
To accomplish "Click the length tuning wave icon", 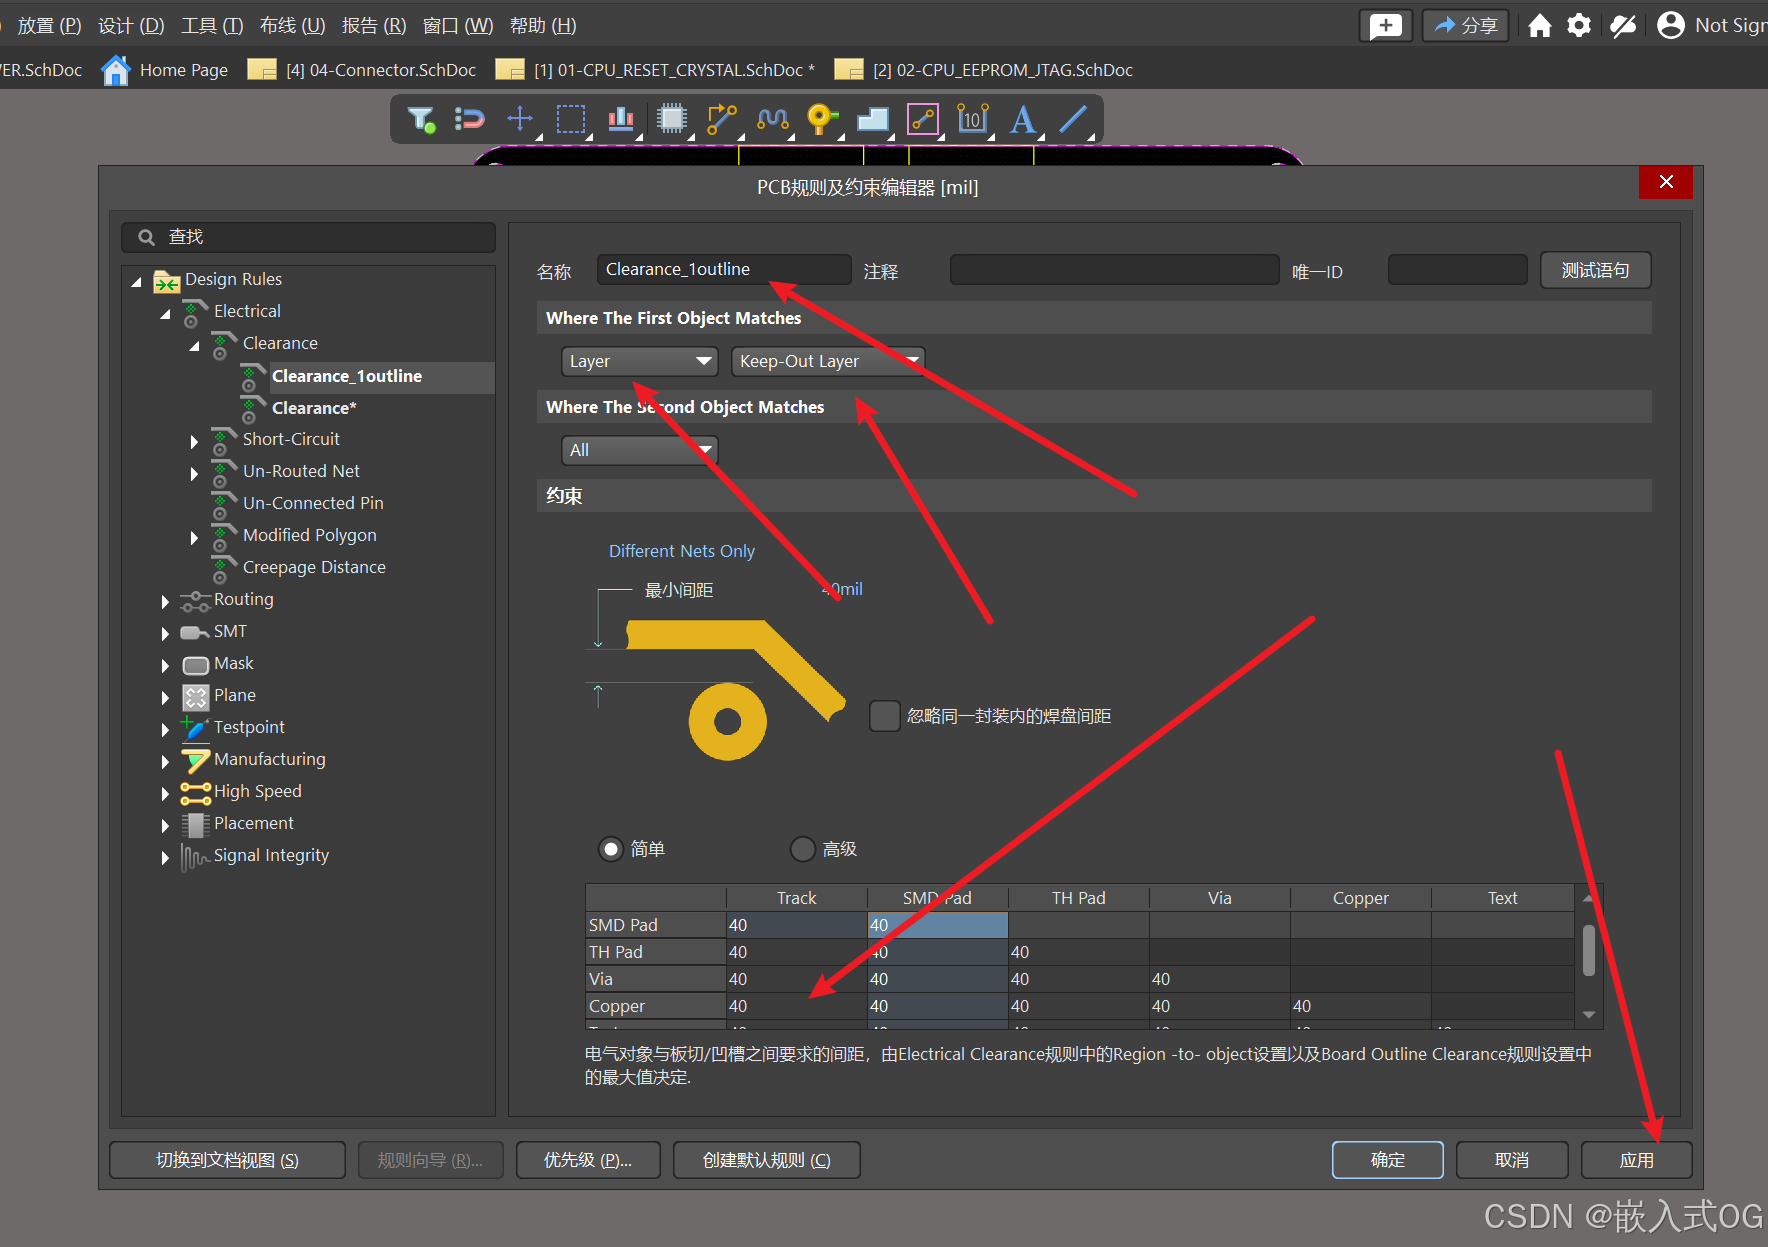I will click(x=773, y=119).
